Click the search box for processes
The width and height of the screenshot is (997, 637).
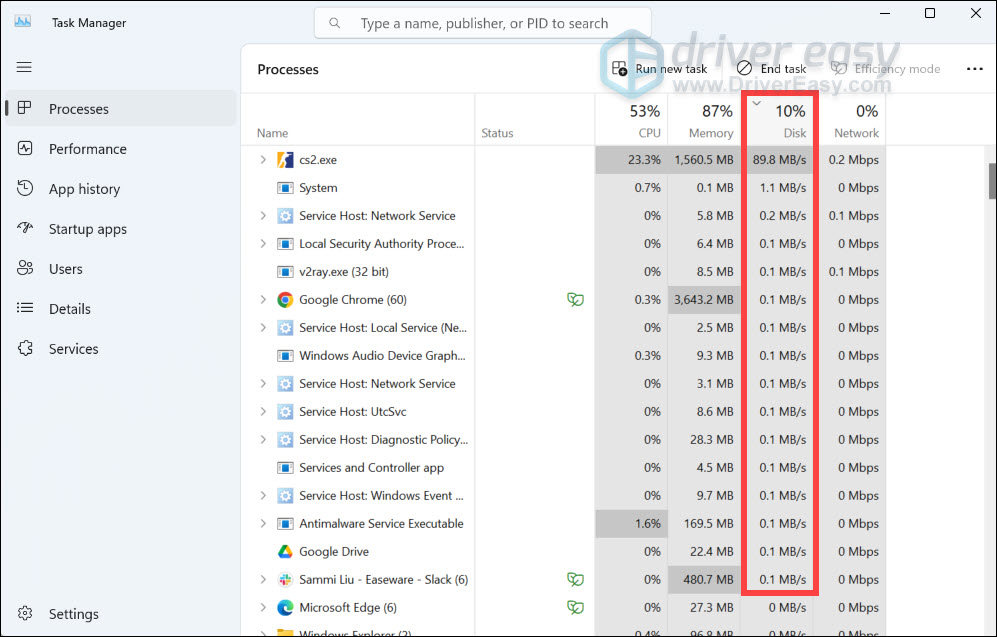pyautogui.click(x=483, y=23)
